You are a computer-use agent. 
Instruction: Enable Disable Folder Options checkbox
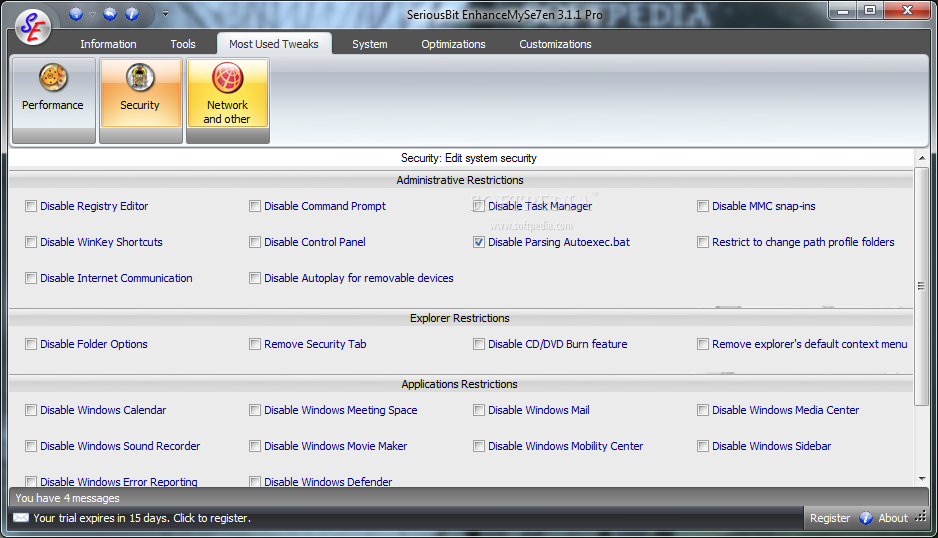point(31,344)
